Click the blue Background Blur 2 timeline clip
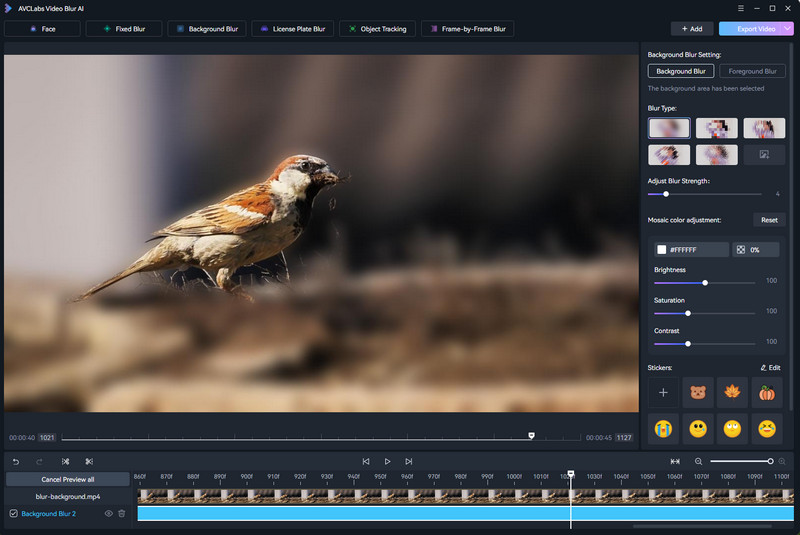The height and width of the screenshot is (535, 800). click(465, 514)
